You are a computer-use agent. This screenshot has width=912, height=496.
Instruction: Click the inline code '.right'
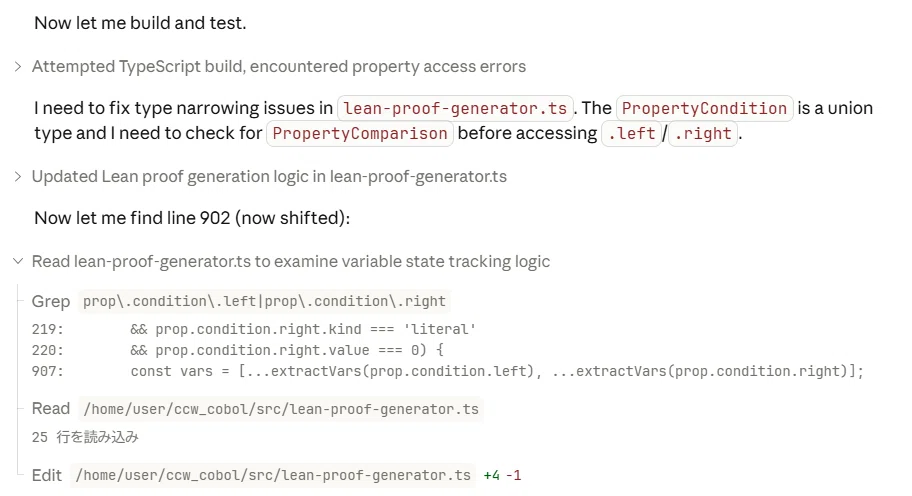click(703, 133)
